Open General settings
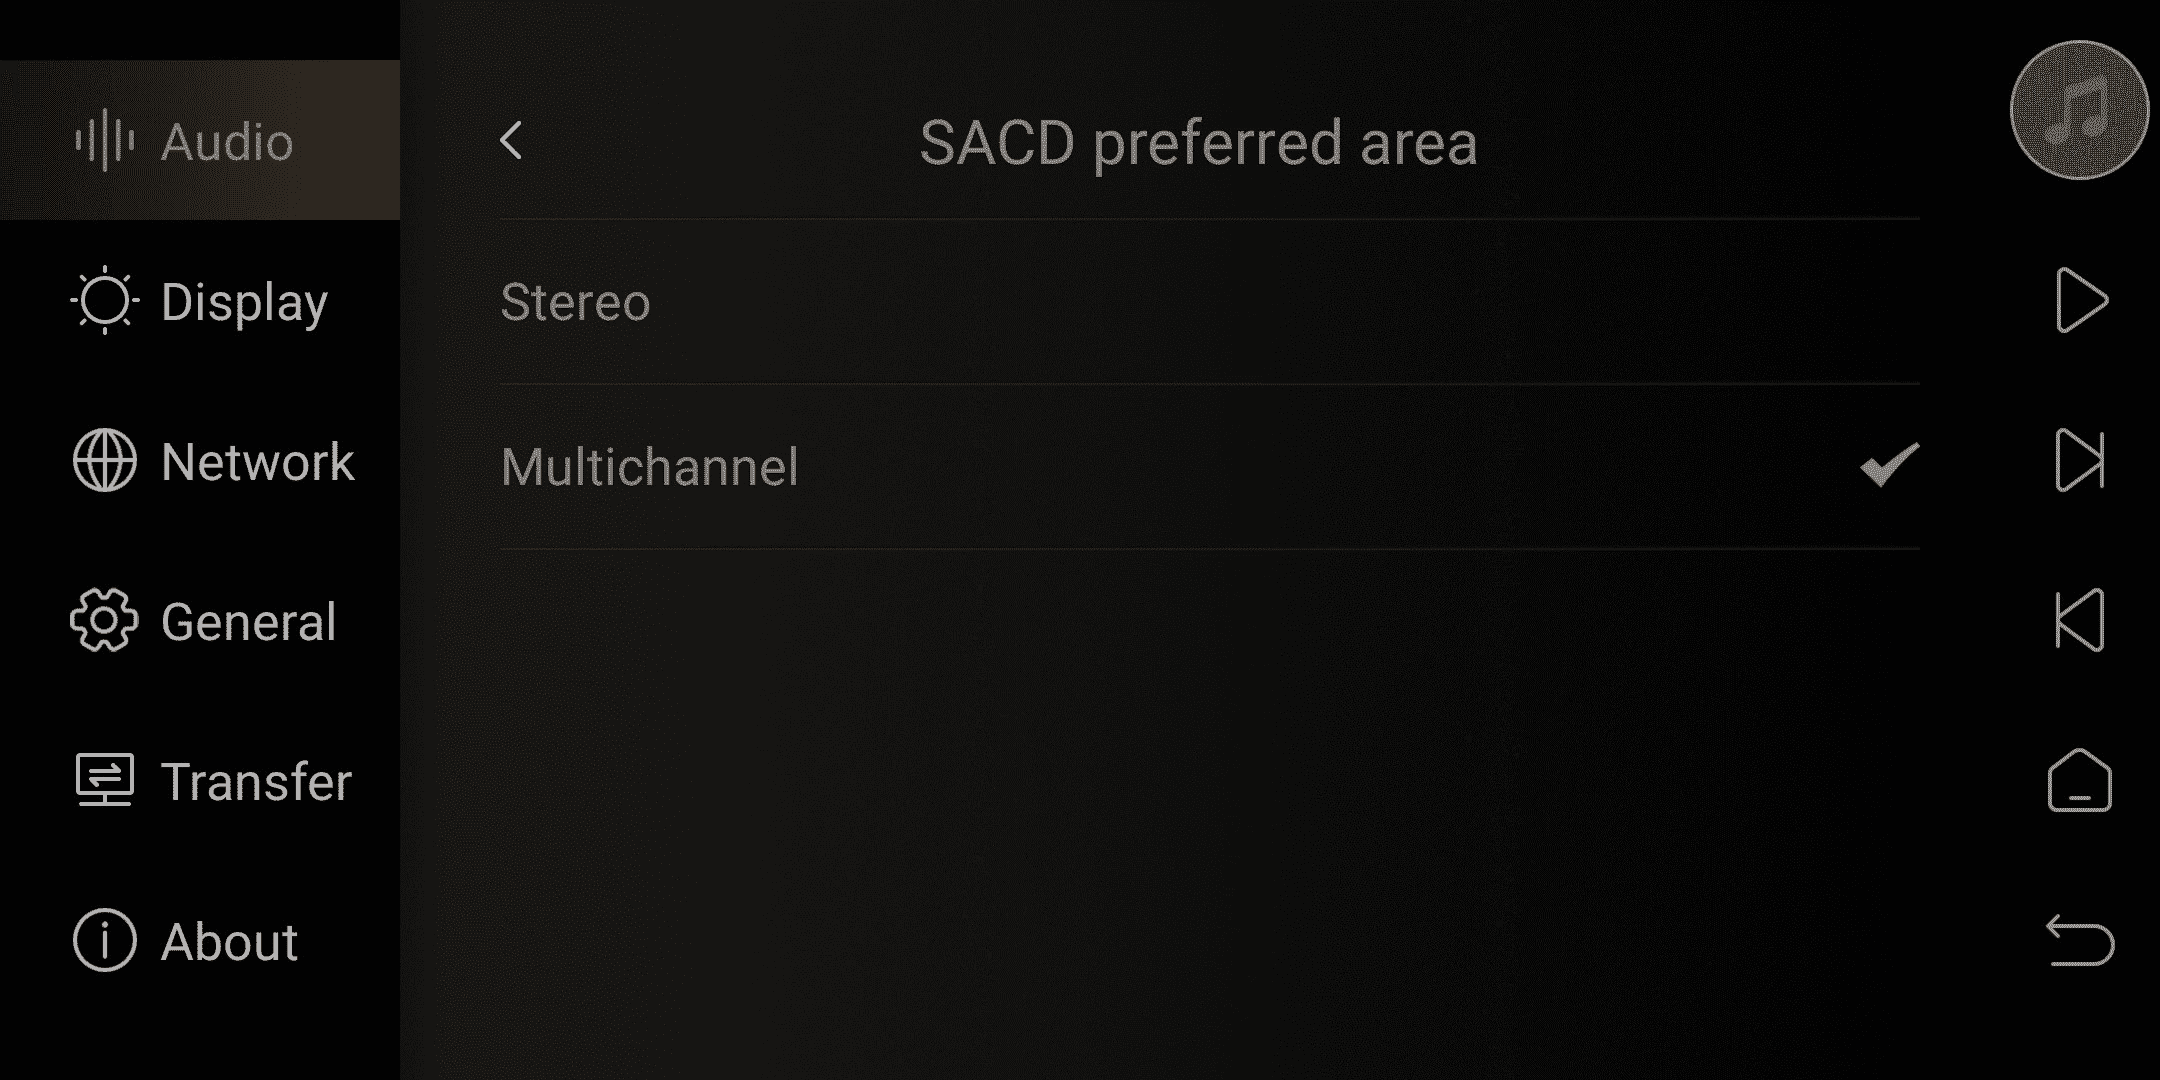 click(x=200, y=620)
